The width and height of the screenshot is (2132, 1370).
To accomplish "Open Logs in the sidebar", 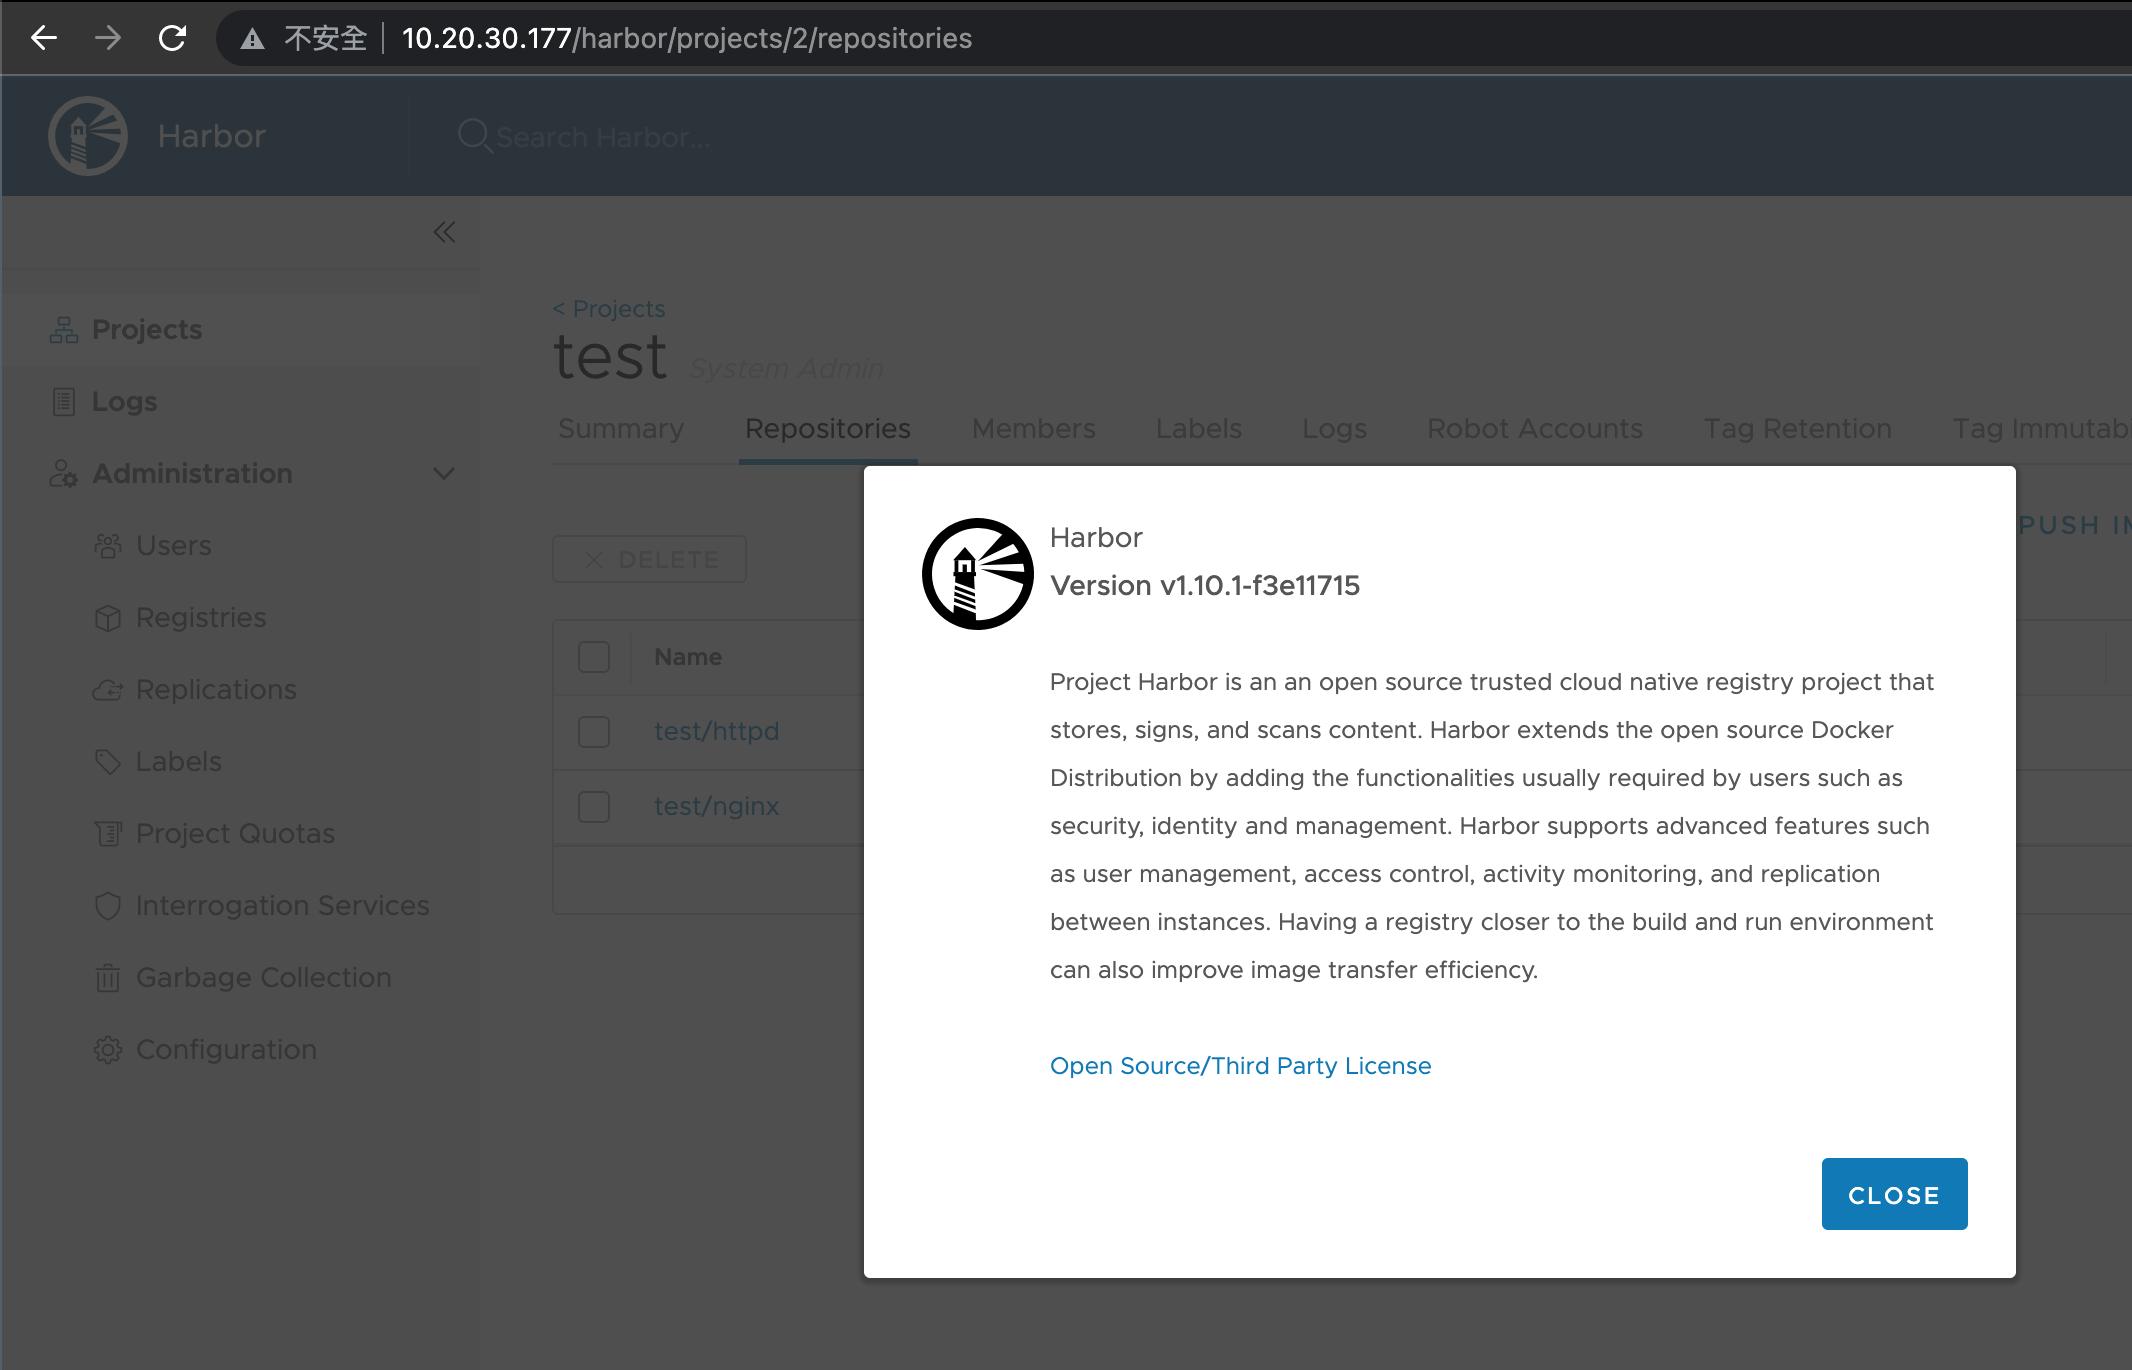I will tap(124, 402).
